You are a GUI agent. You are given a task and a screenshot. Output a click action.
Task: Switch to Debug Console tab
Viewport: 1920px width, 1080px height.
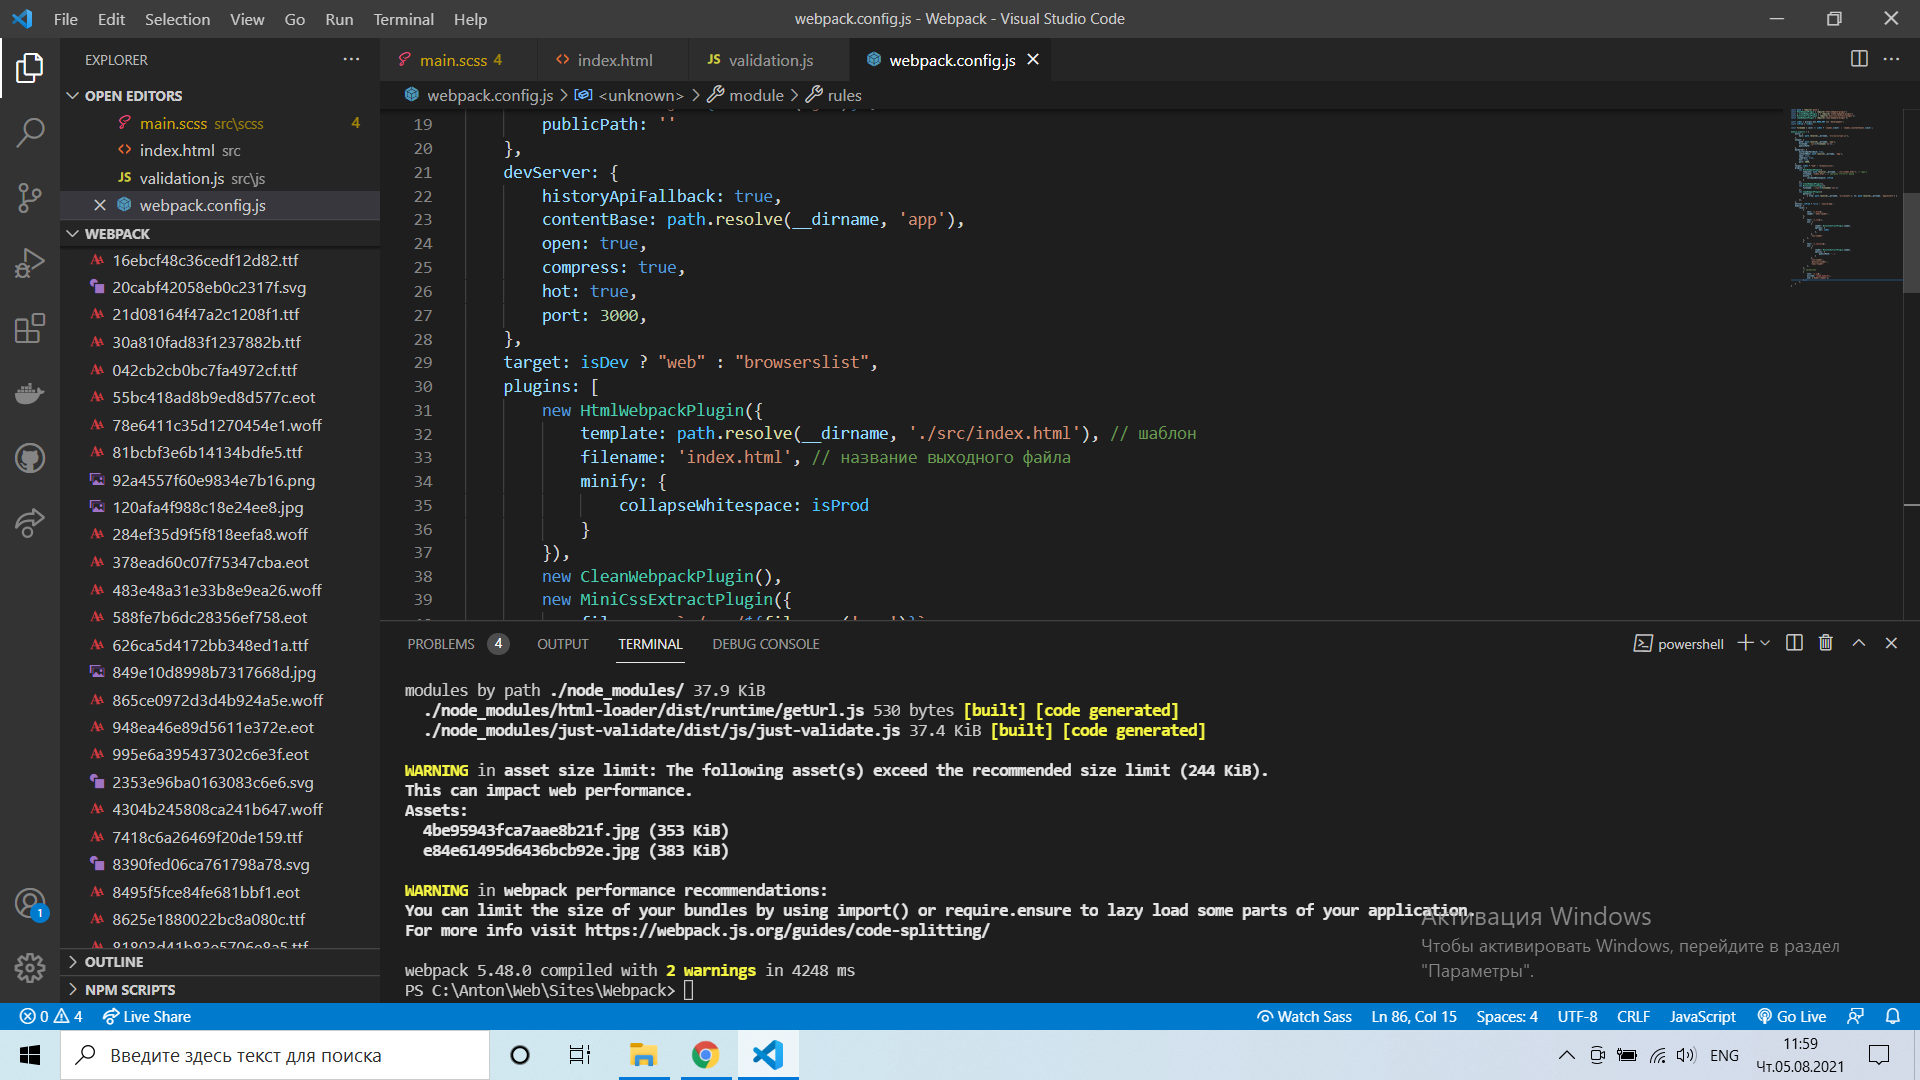765,644
